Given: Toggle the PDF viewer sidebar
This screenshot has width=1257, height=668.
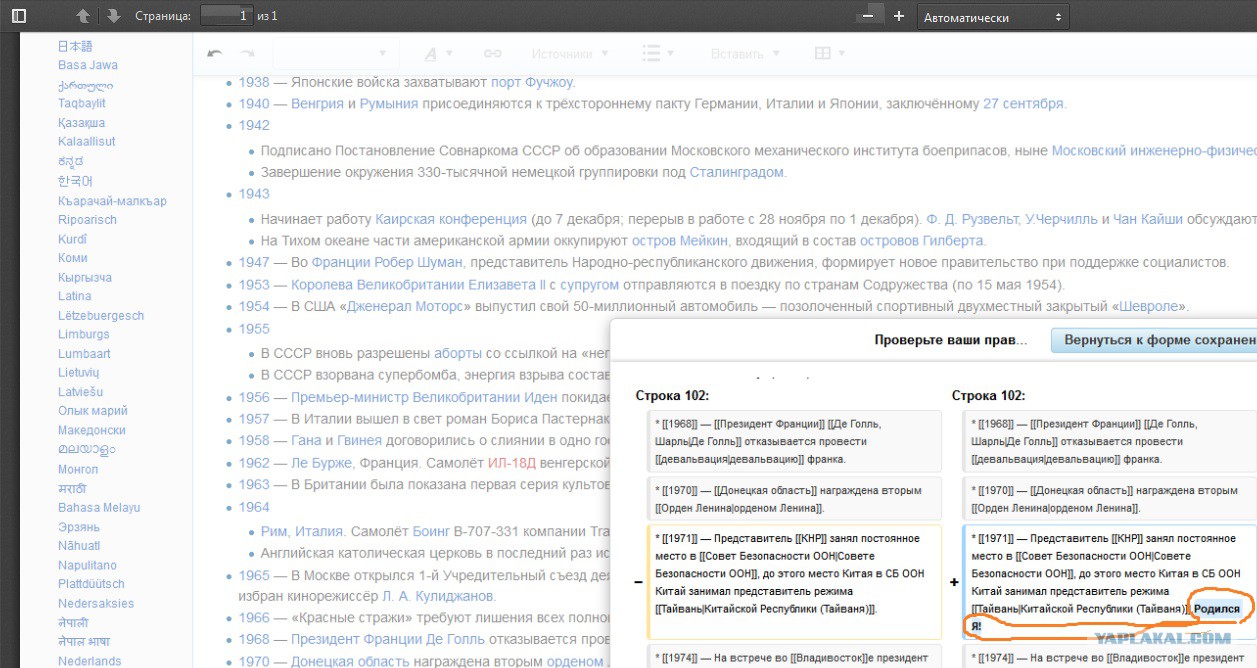Looking at the screenshot, I should click(19, 16).
